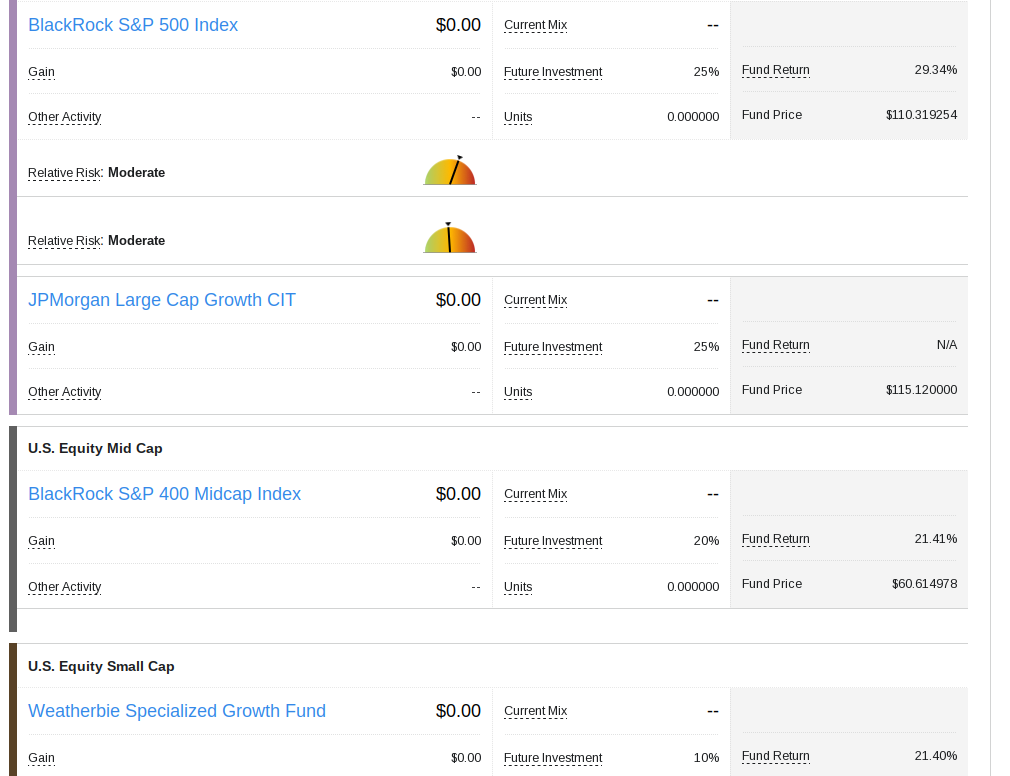
Task: Click the risk gauge icon directly below BlackRock S&P 500 Index
Action: click(450, 172)
